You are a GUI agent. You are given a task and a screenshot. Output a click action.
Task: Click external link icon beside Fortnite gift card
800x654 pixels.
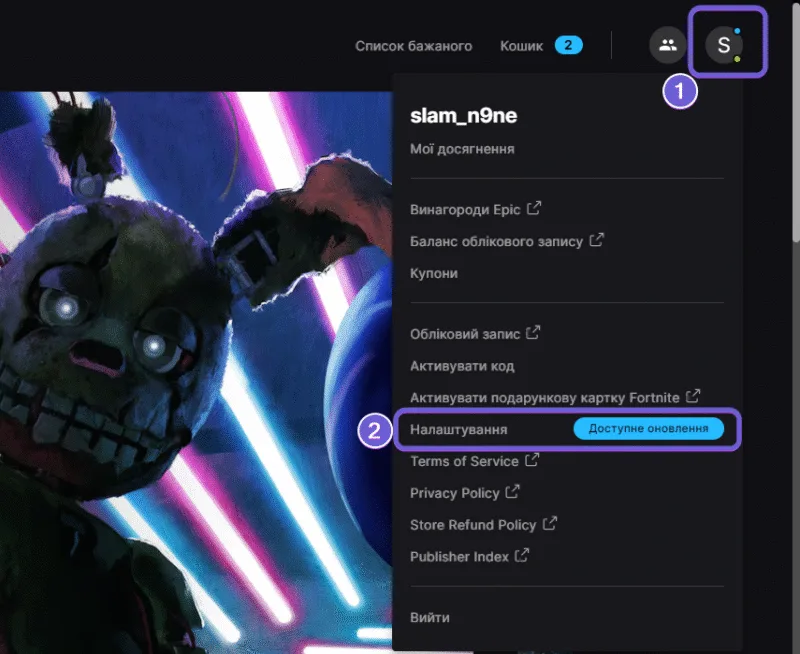693,396
